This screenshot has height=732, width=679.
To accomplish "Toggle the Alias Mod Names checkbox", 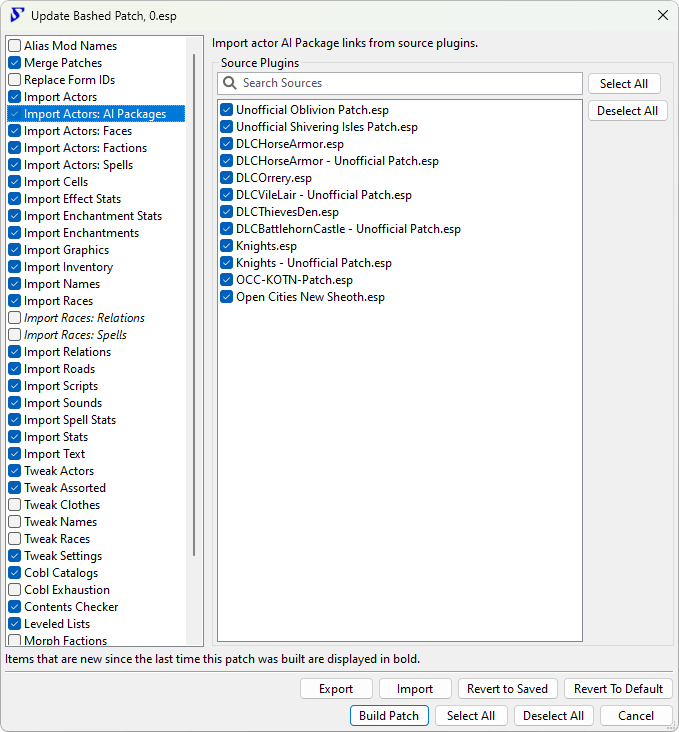I will pyautogui.click(x=14, y=46).
